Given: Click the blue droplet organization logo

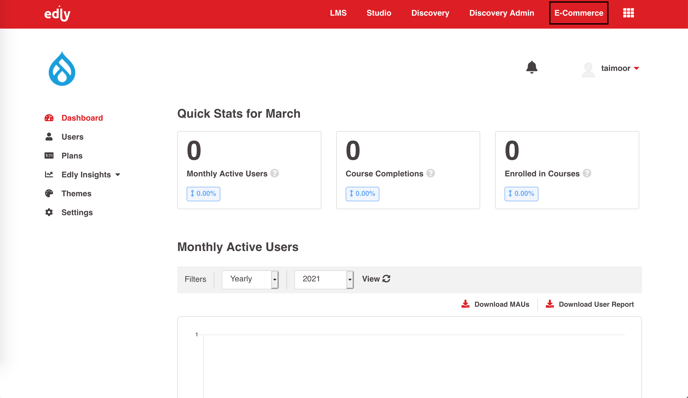Looking at the screenshot, I should tap(62, 69).
